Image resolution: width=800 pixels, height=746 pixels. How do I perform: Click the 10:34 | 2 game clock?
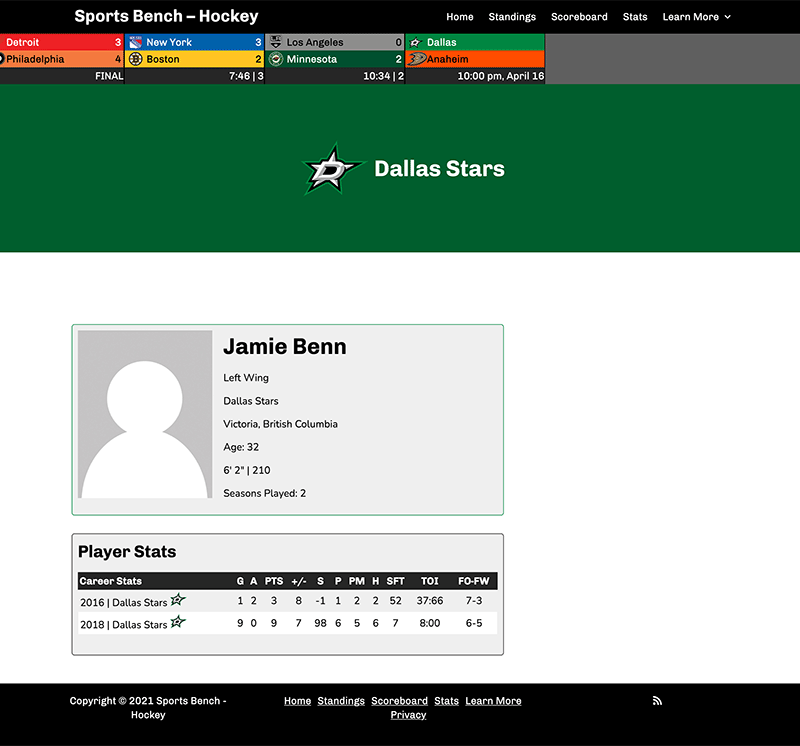[383, 76]
